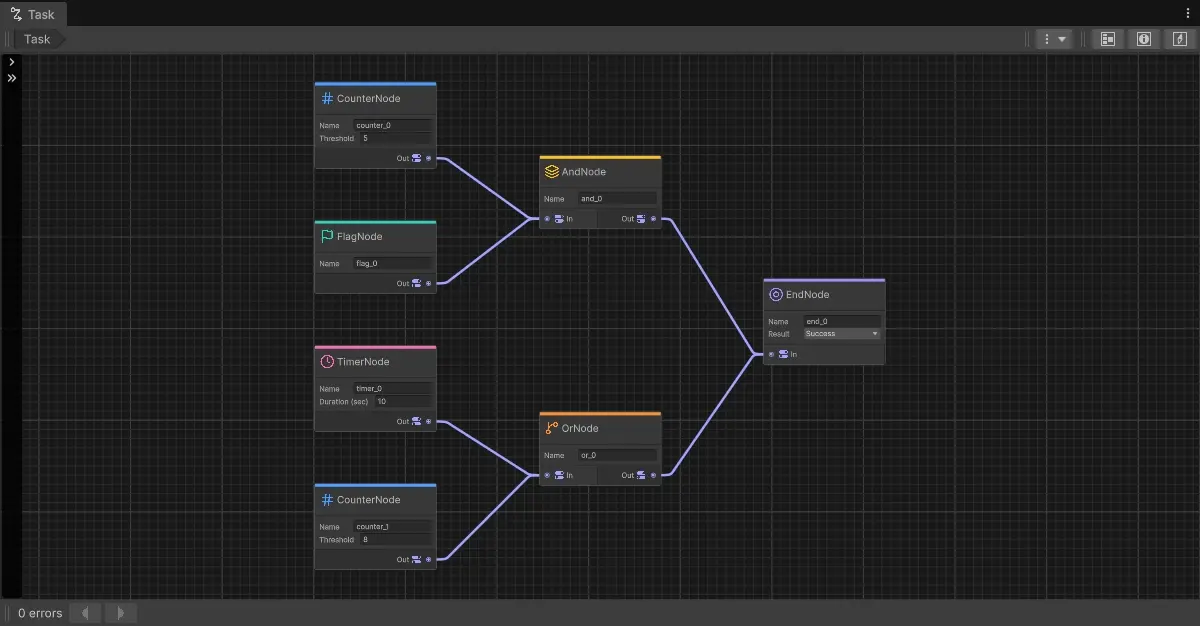Select the Task window tab

(34, 14)
